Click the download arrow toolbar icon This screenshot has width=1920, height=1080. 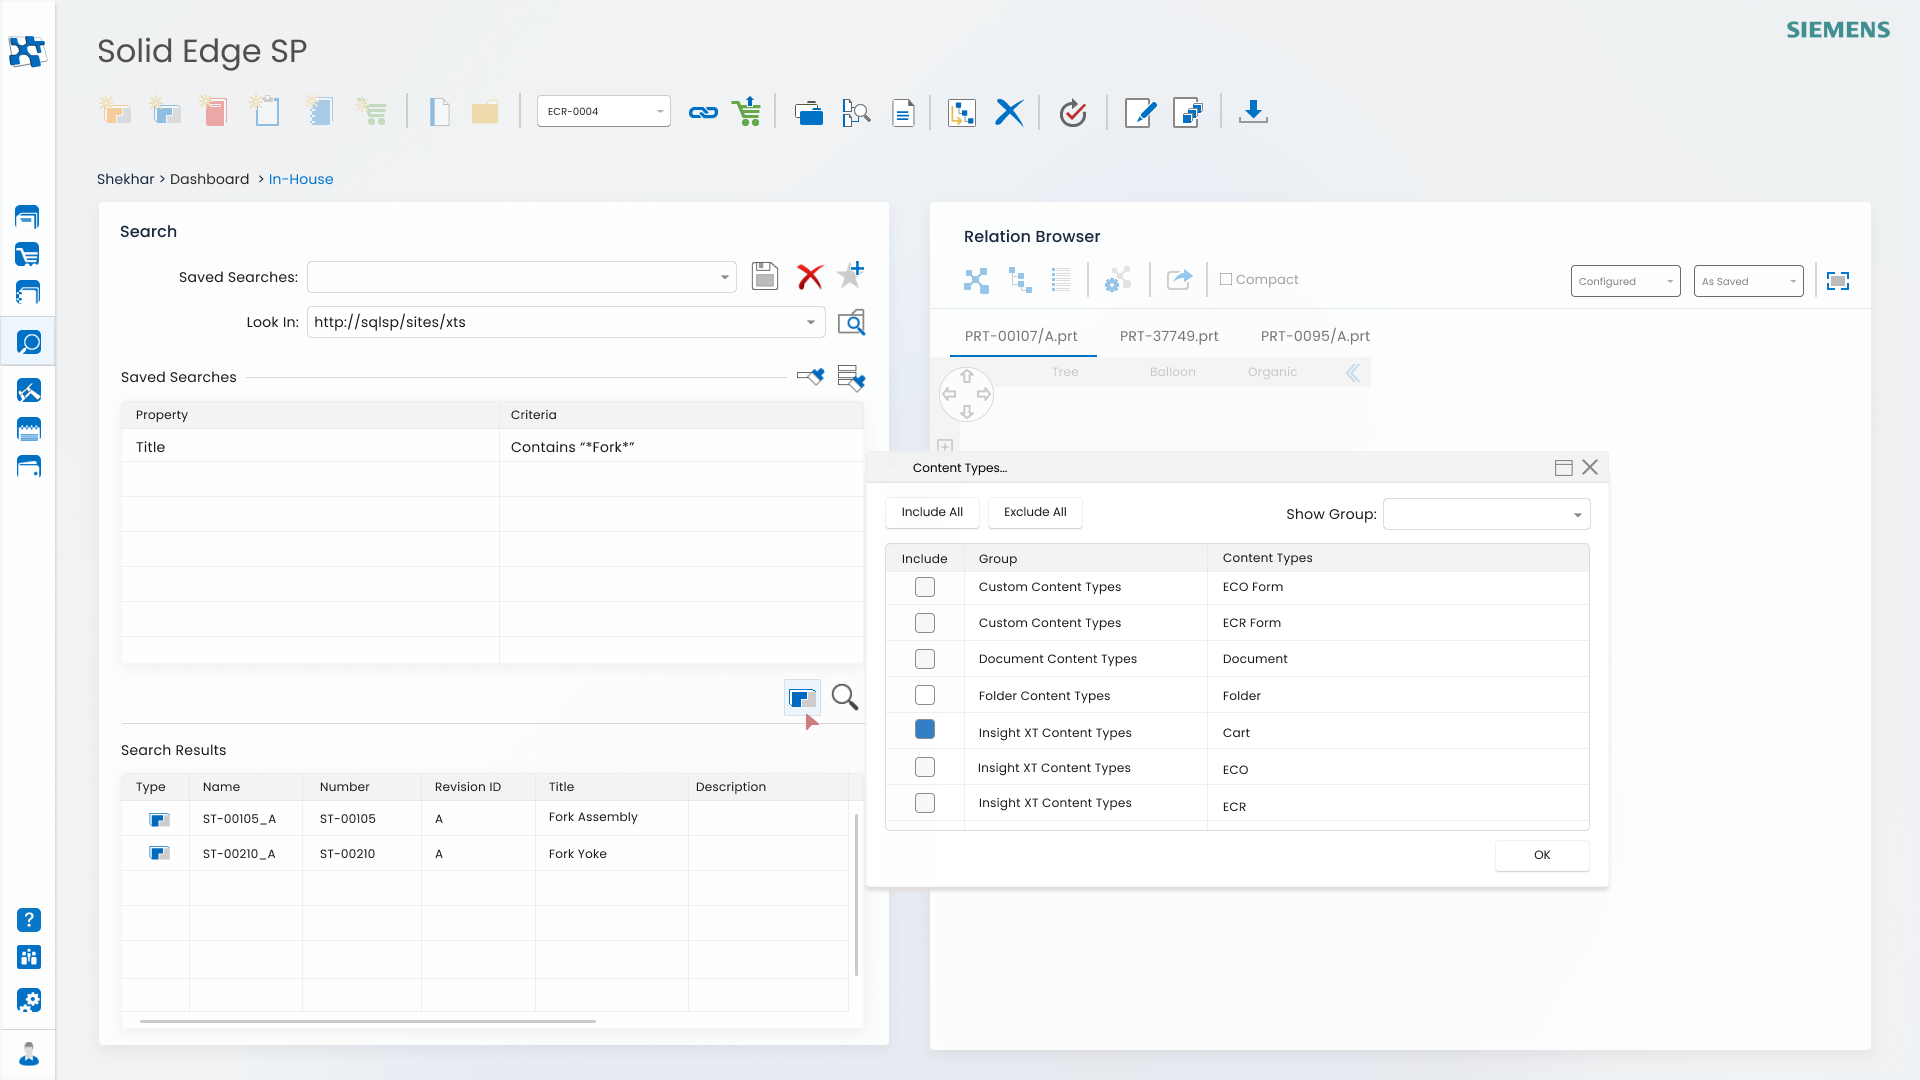1253,112
